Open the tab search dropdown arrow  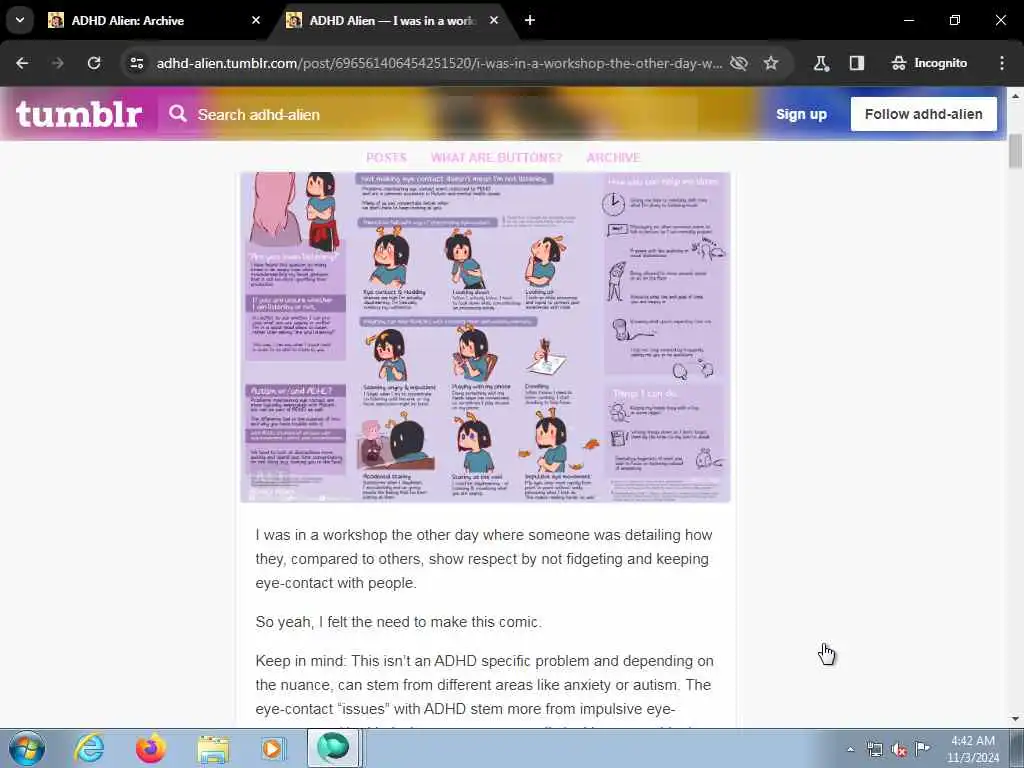(x=20, y=20)
